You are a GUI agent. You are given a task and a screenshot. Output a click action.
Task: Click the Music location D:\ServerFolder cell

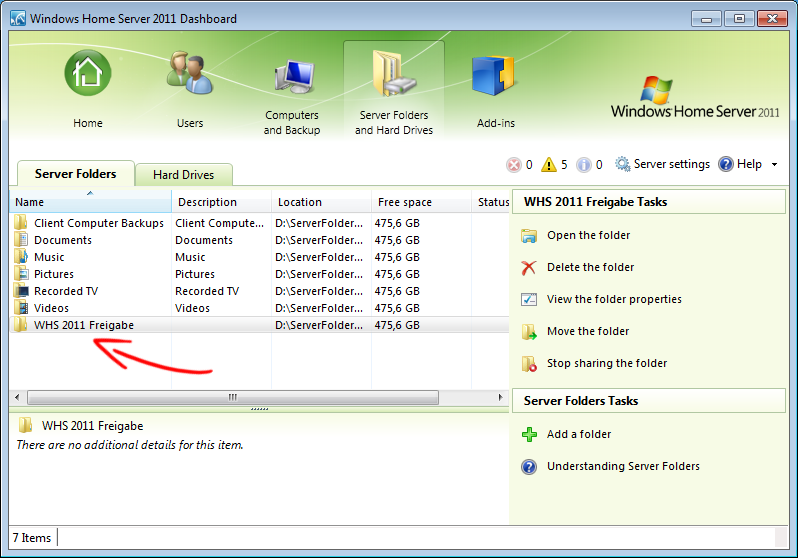pyautogui.click(x=319, y=257)
